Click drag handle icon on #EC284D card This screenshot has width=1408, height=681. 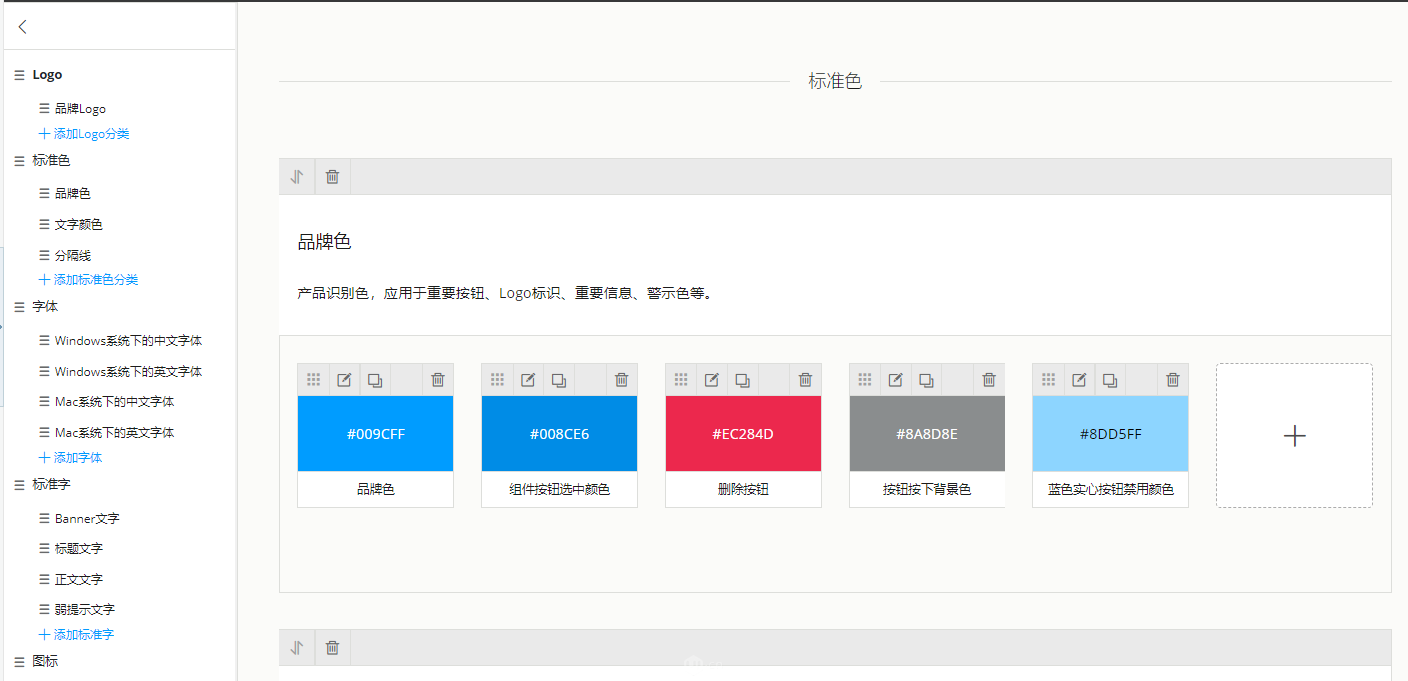681,380
